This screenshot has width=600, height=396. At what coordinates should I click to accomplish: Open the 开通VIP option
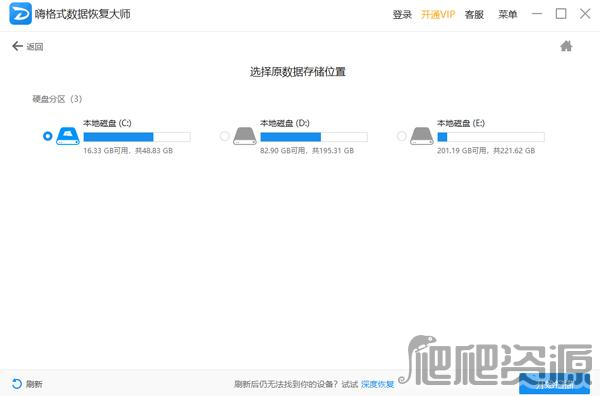(x=438, y=15)
